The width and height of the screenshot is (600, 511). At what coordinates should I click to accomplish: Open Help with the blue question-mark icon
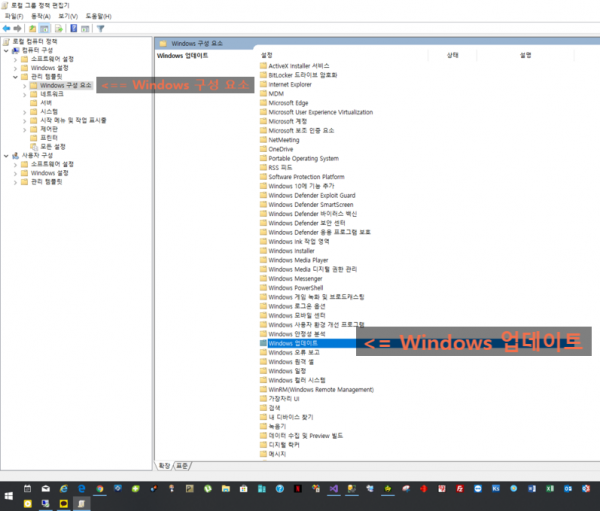[73, 28]
